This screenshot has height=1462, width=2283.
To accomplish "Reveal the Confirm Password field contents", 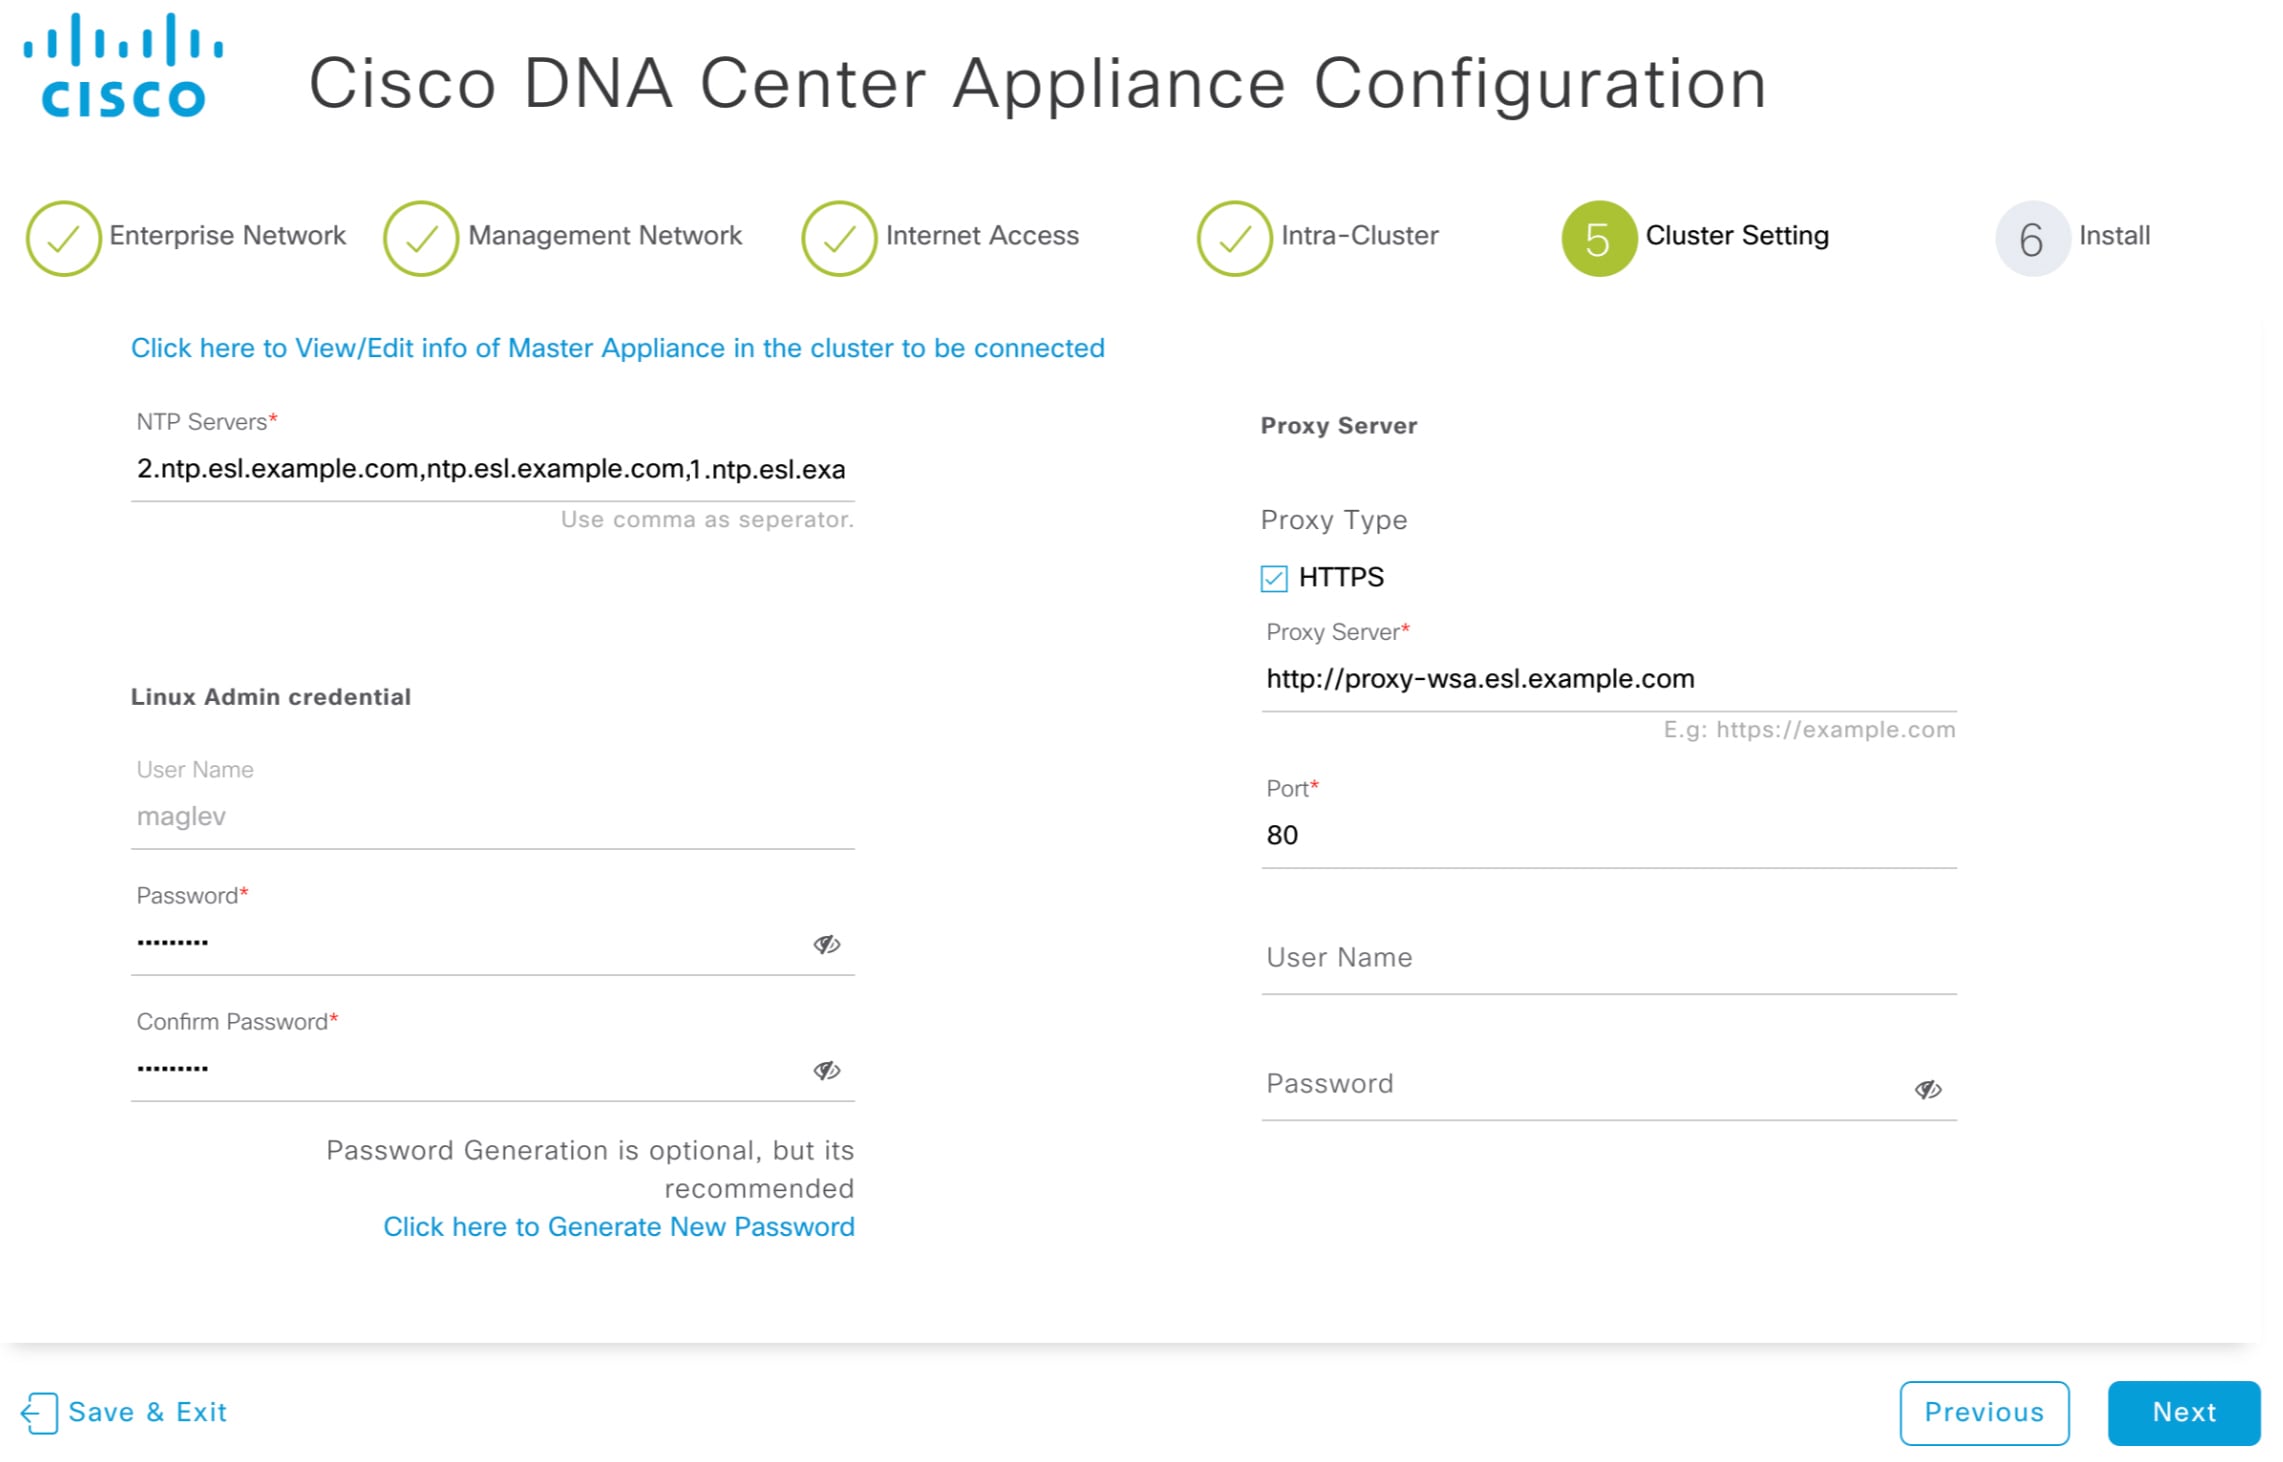I will coord(828,1070).
